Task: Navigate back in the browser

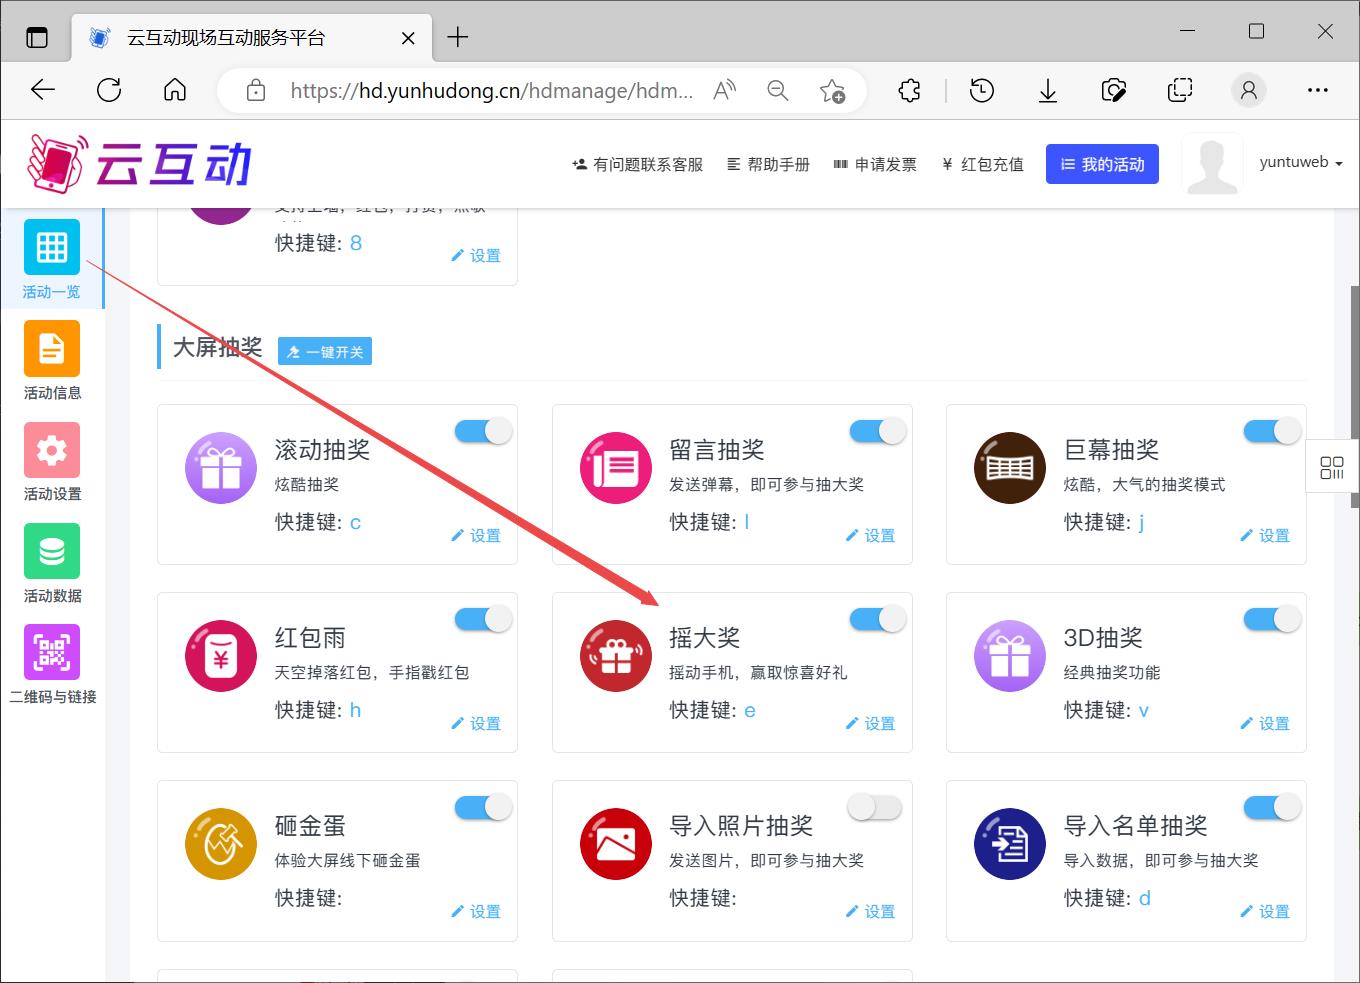Action: pyautogui.click(x=43, y=90)
